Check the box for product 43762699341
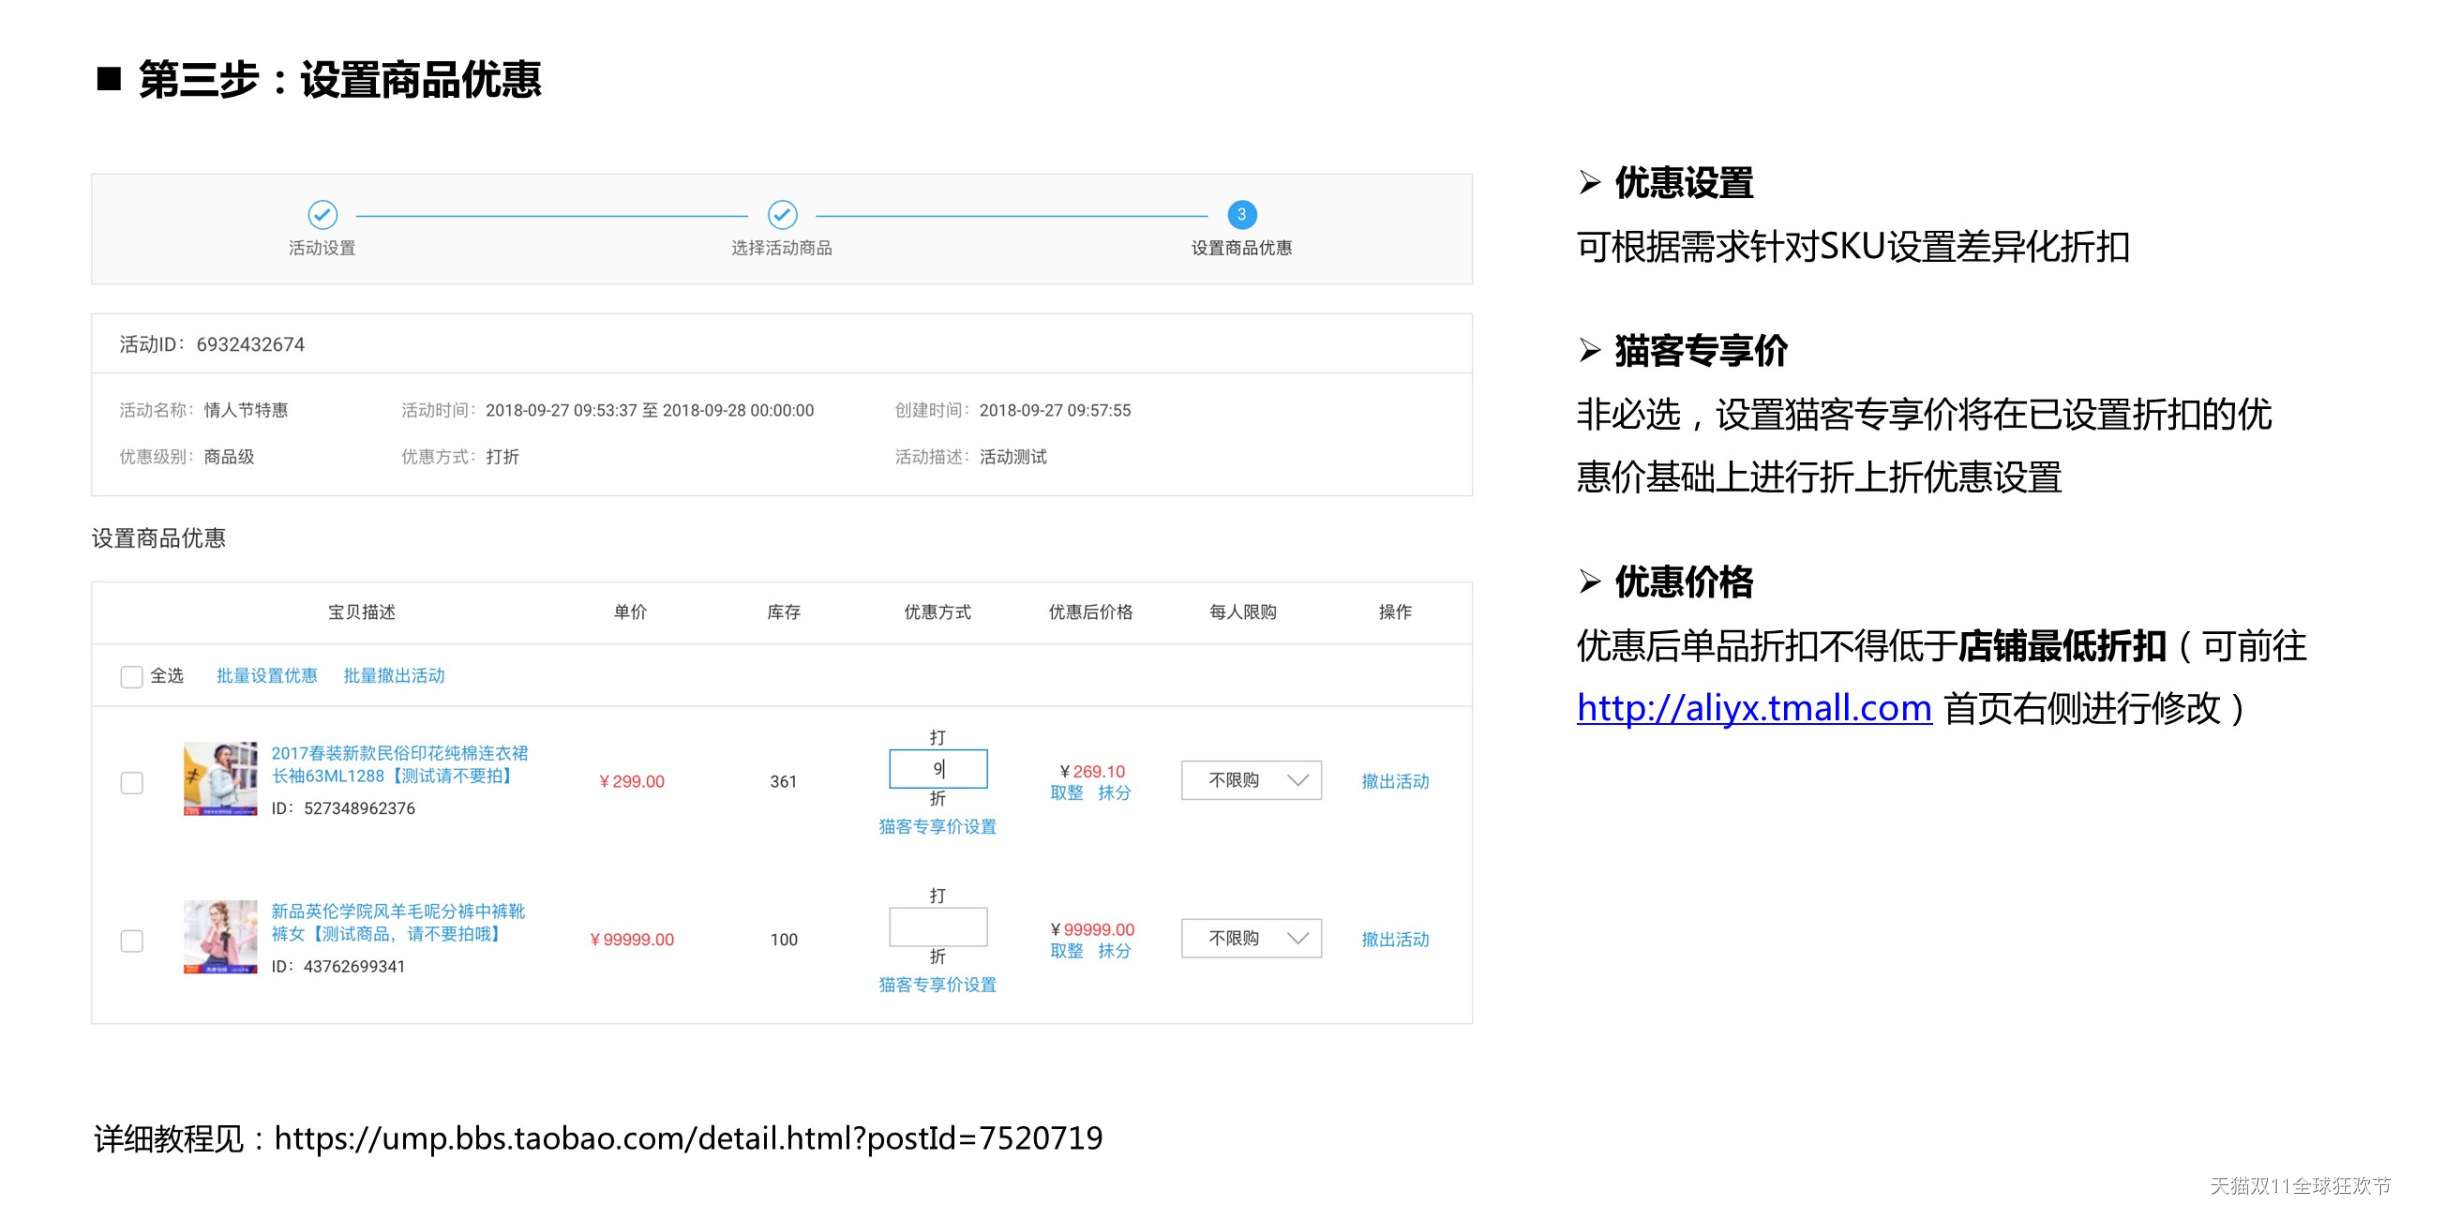 coord(131,940)
